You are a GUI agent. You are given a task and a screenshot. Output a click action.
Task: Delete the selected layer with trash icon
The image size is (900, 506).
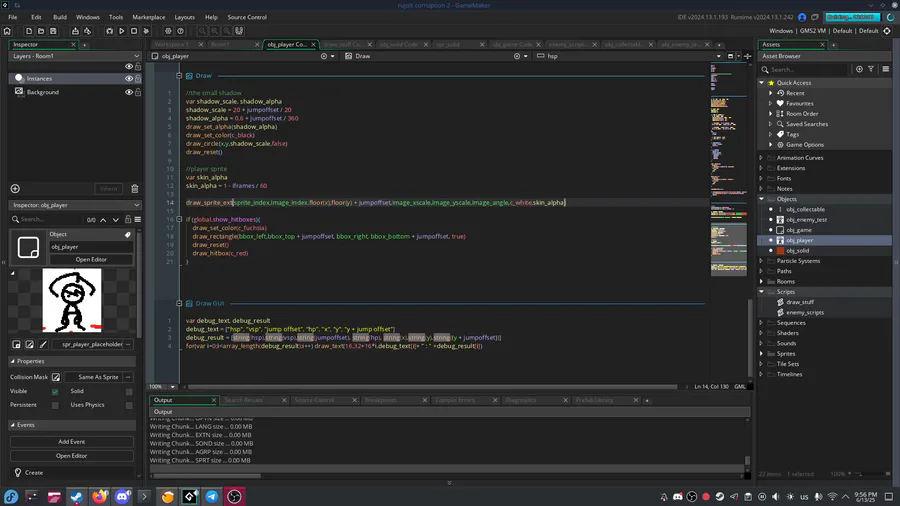[x=134, y=189]
